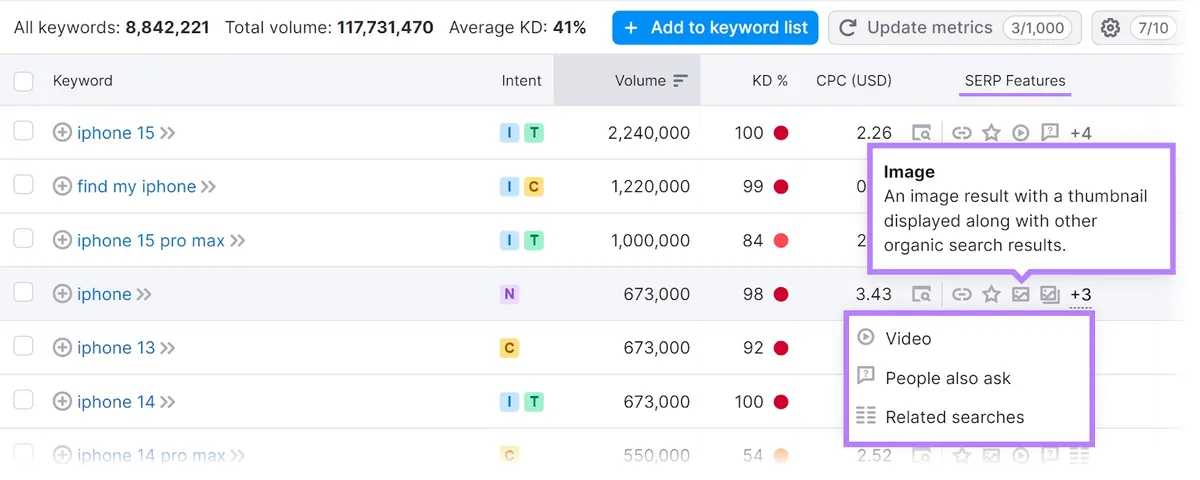This screenshot has width=1200, height=480.
Task: Expand the +3 more SERP features indicator
Action: [1080, 295]
